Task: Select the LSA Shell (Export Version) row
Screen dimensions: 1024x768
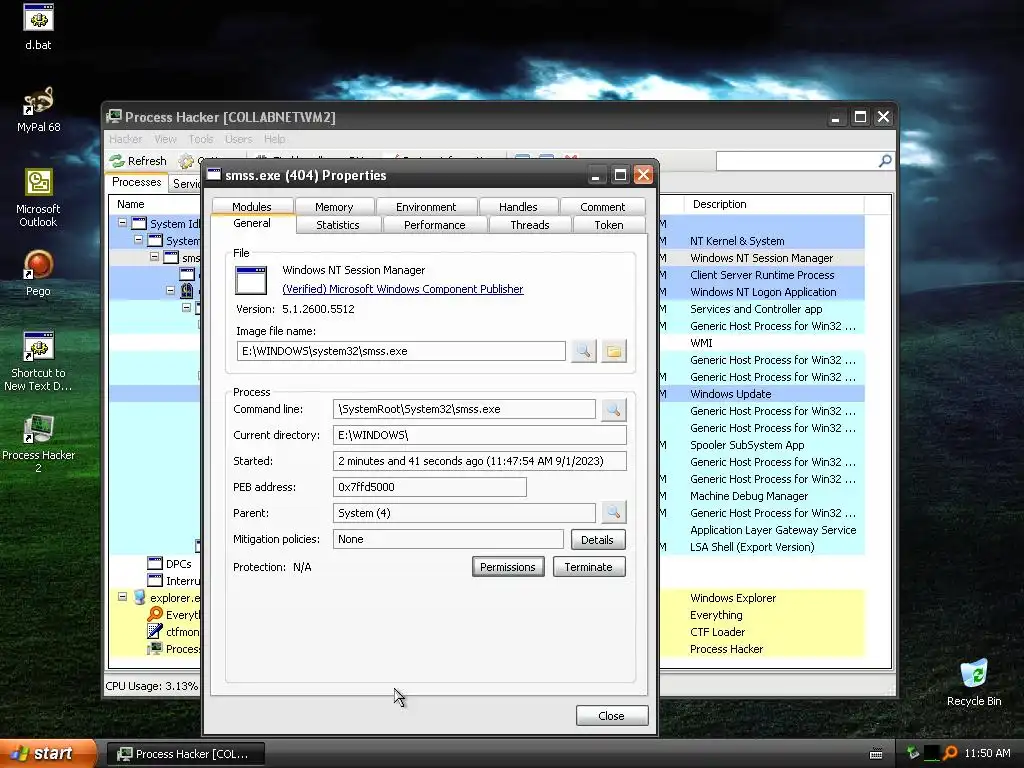Action: pyautogui.click(x=761, y=547)
